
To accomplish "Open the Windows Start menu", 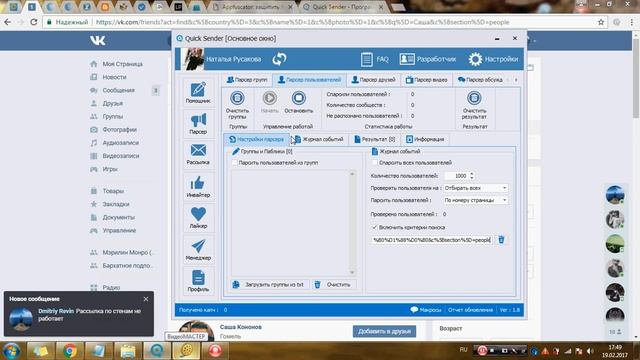I will pyautogui.click(x=11, y=351).
